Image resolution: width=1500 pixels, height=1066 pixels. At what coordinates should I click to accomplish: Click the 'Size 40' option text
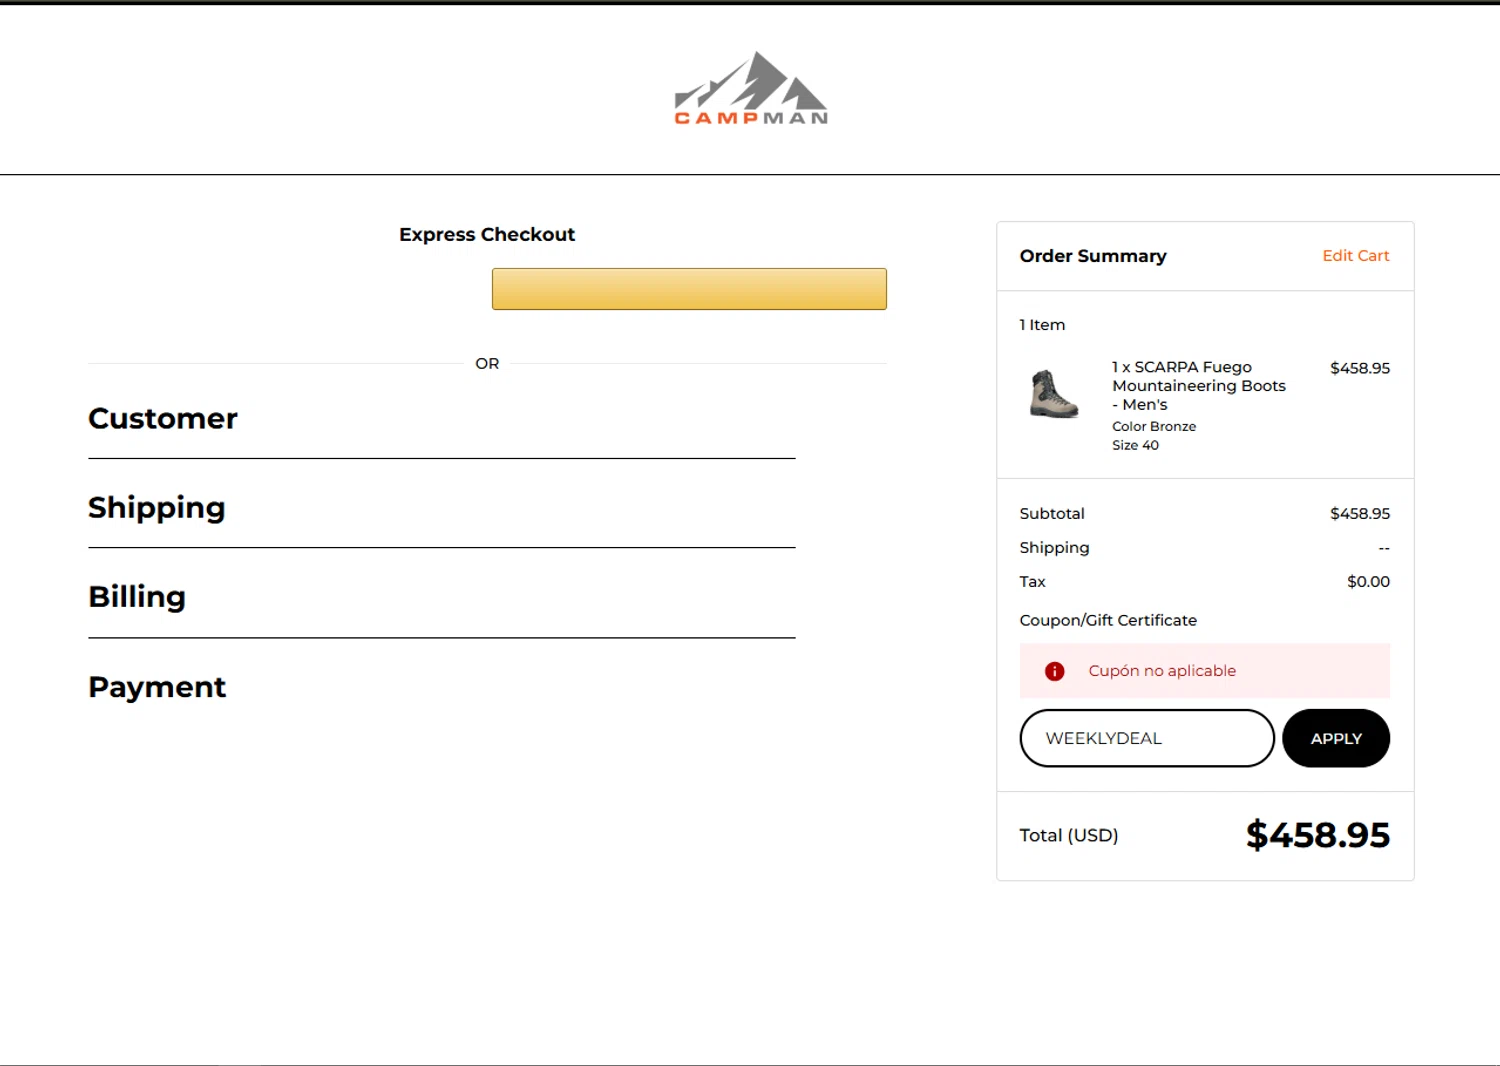(1135, 445)
